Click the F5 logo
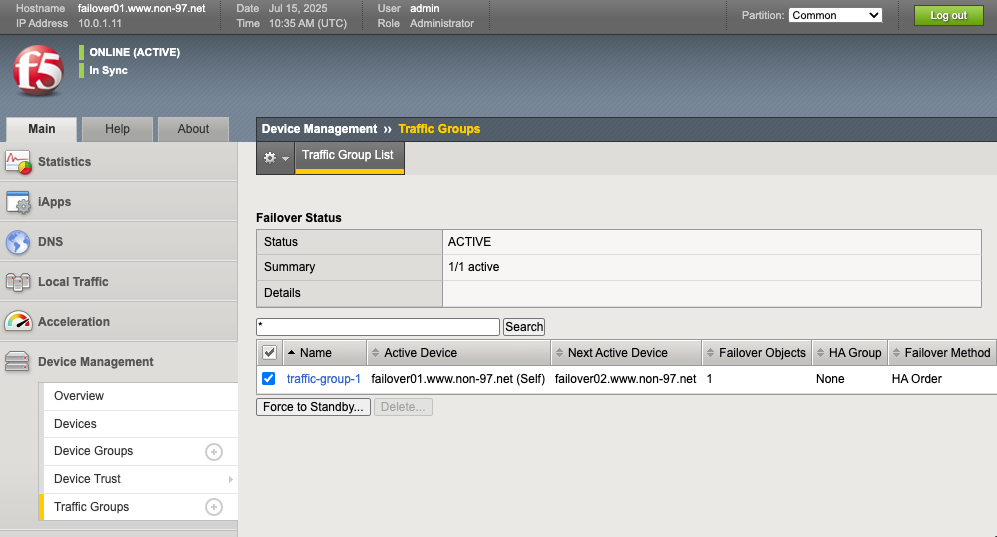The width and height of the screenshot is (997, 537). click(38, 70)
